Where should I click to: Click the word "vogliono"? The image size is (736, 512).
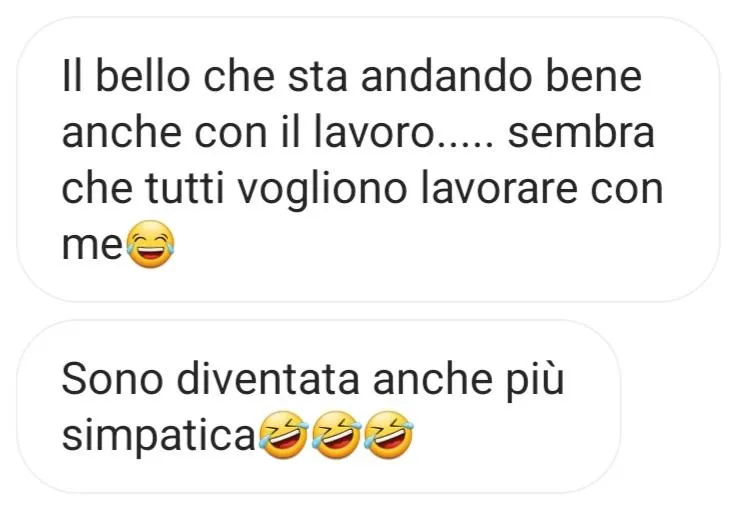322,191
